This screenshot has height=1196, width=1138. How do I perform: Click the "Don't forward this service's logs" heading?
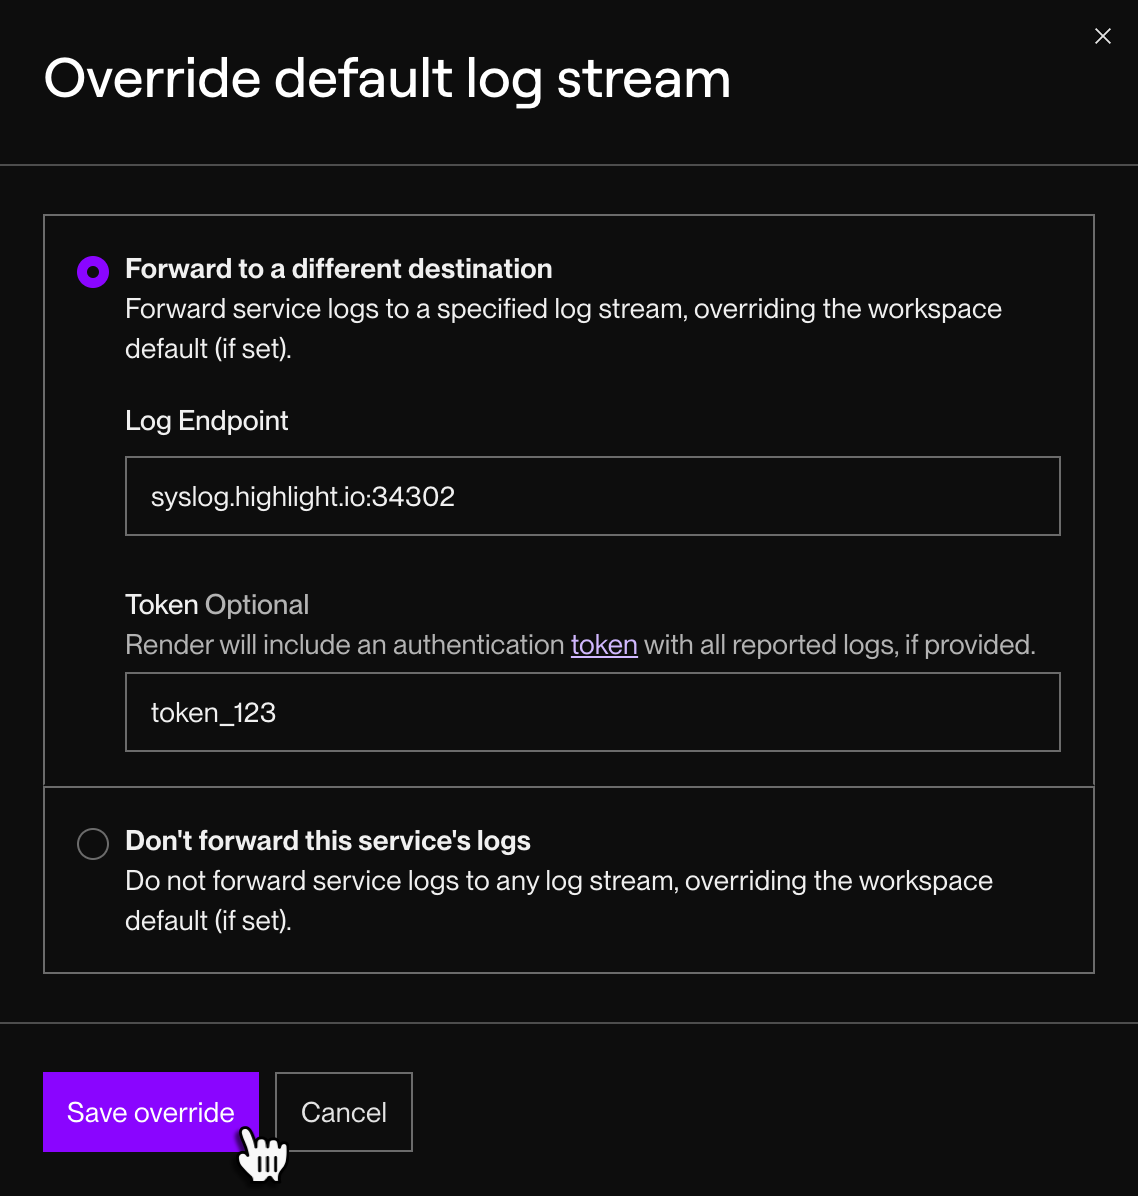[327, 841]
